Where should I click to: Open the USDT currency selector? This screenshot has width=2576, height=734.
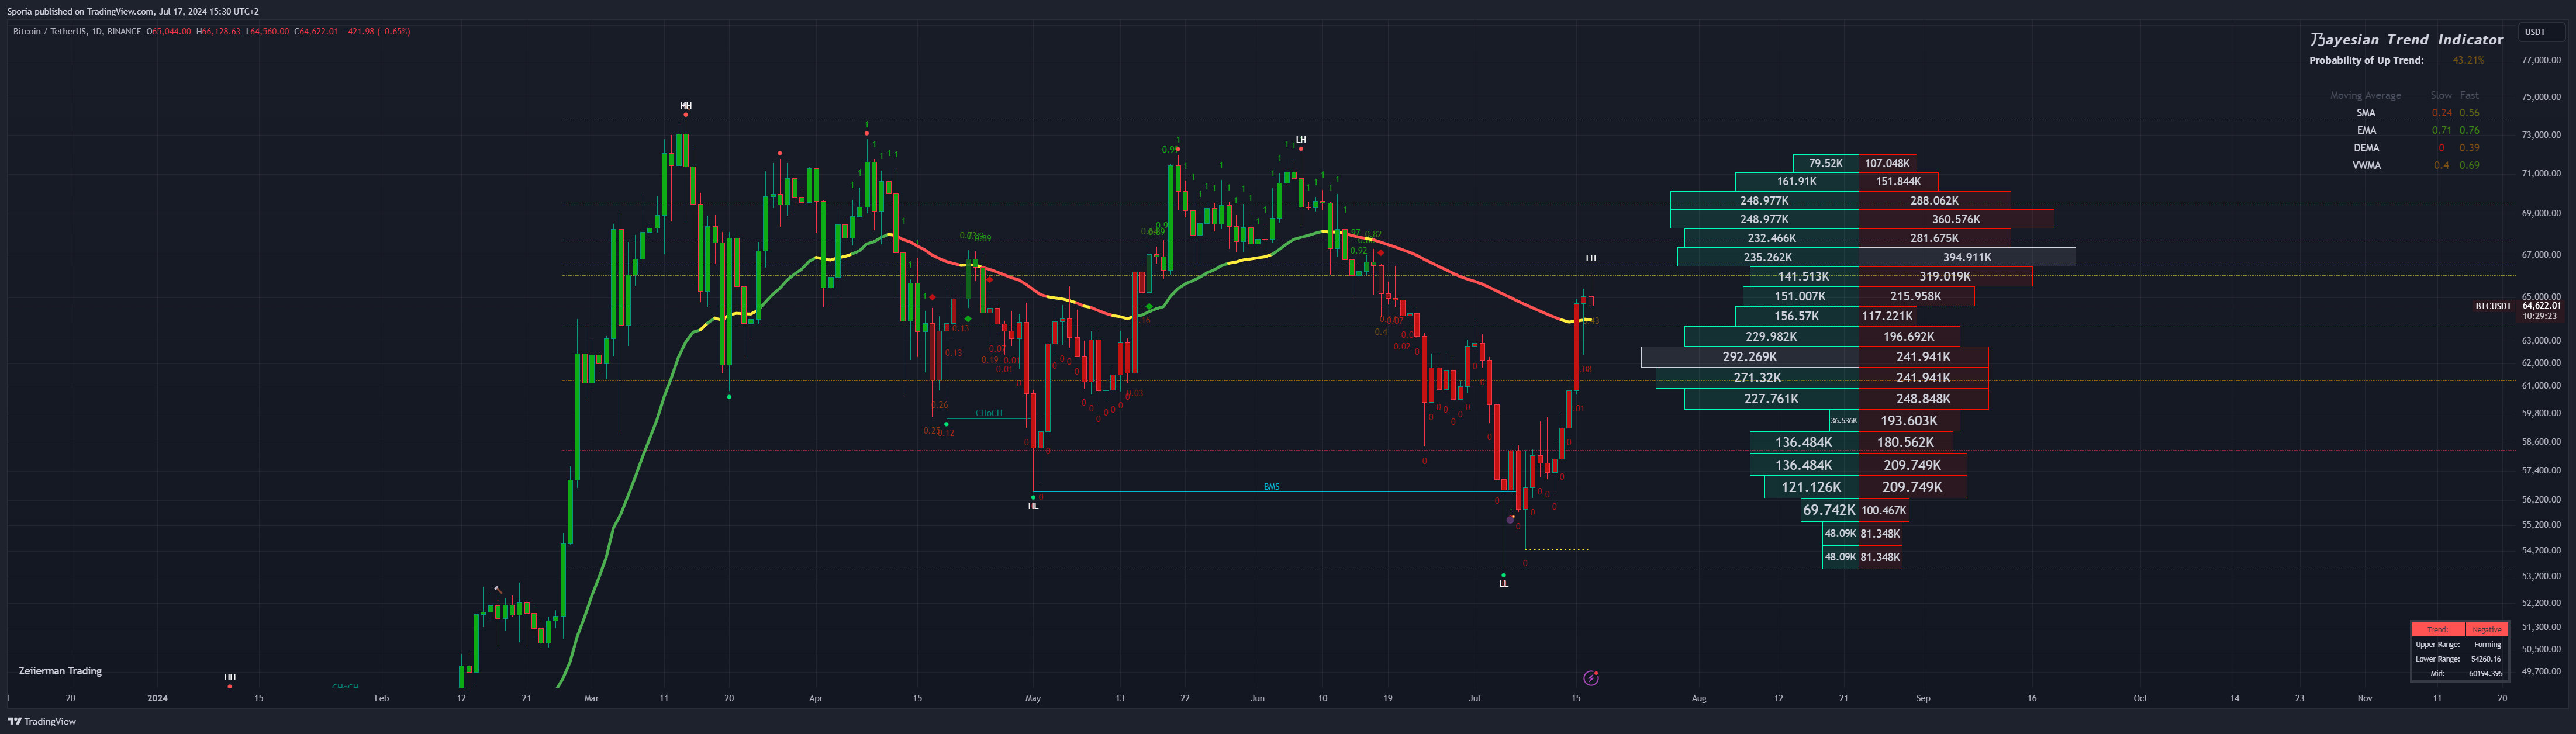click(x=2541, y=32)
